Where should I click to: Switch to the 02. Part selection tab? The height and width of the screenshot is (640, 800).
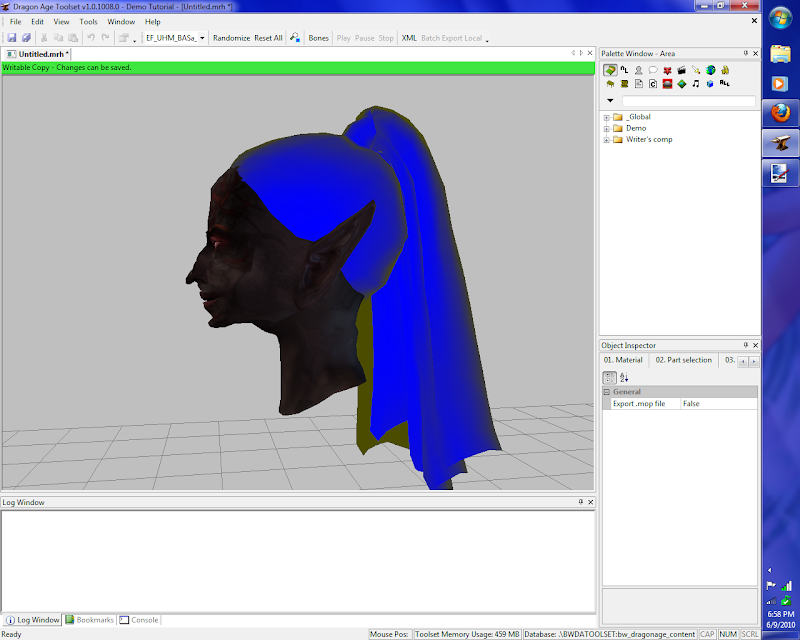pos(683,360)
